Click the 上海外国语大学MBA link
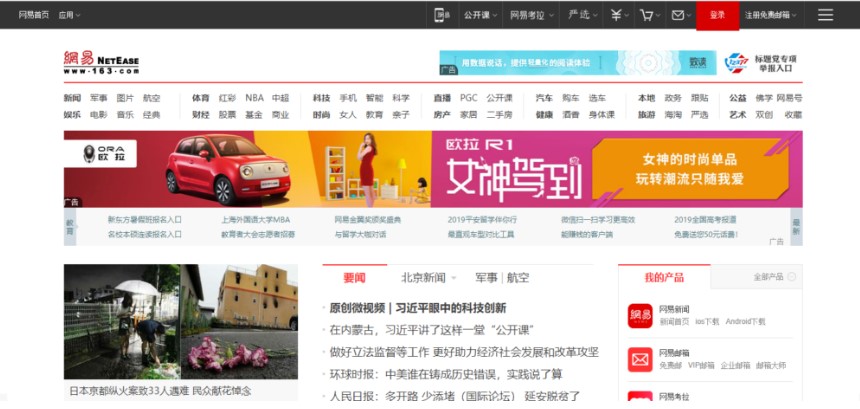The image size is (860, 409). point(256,220)
